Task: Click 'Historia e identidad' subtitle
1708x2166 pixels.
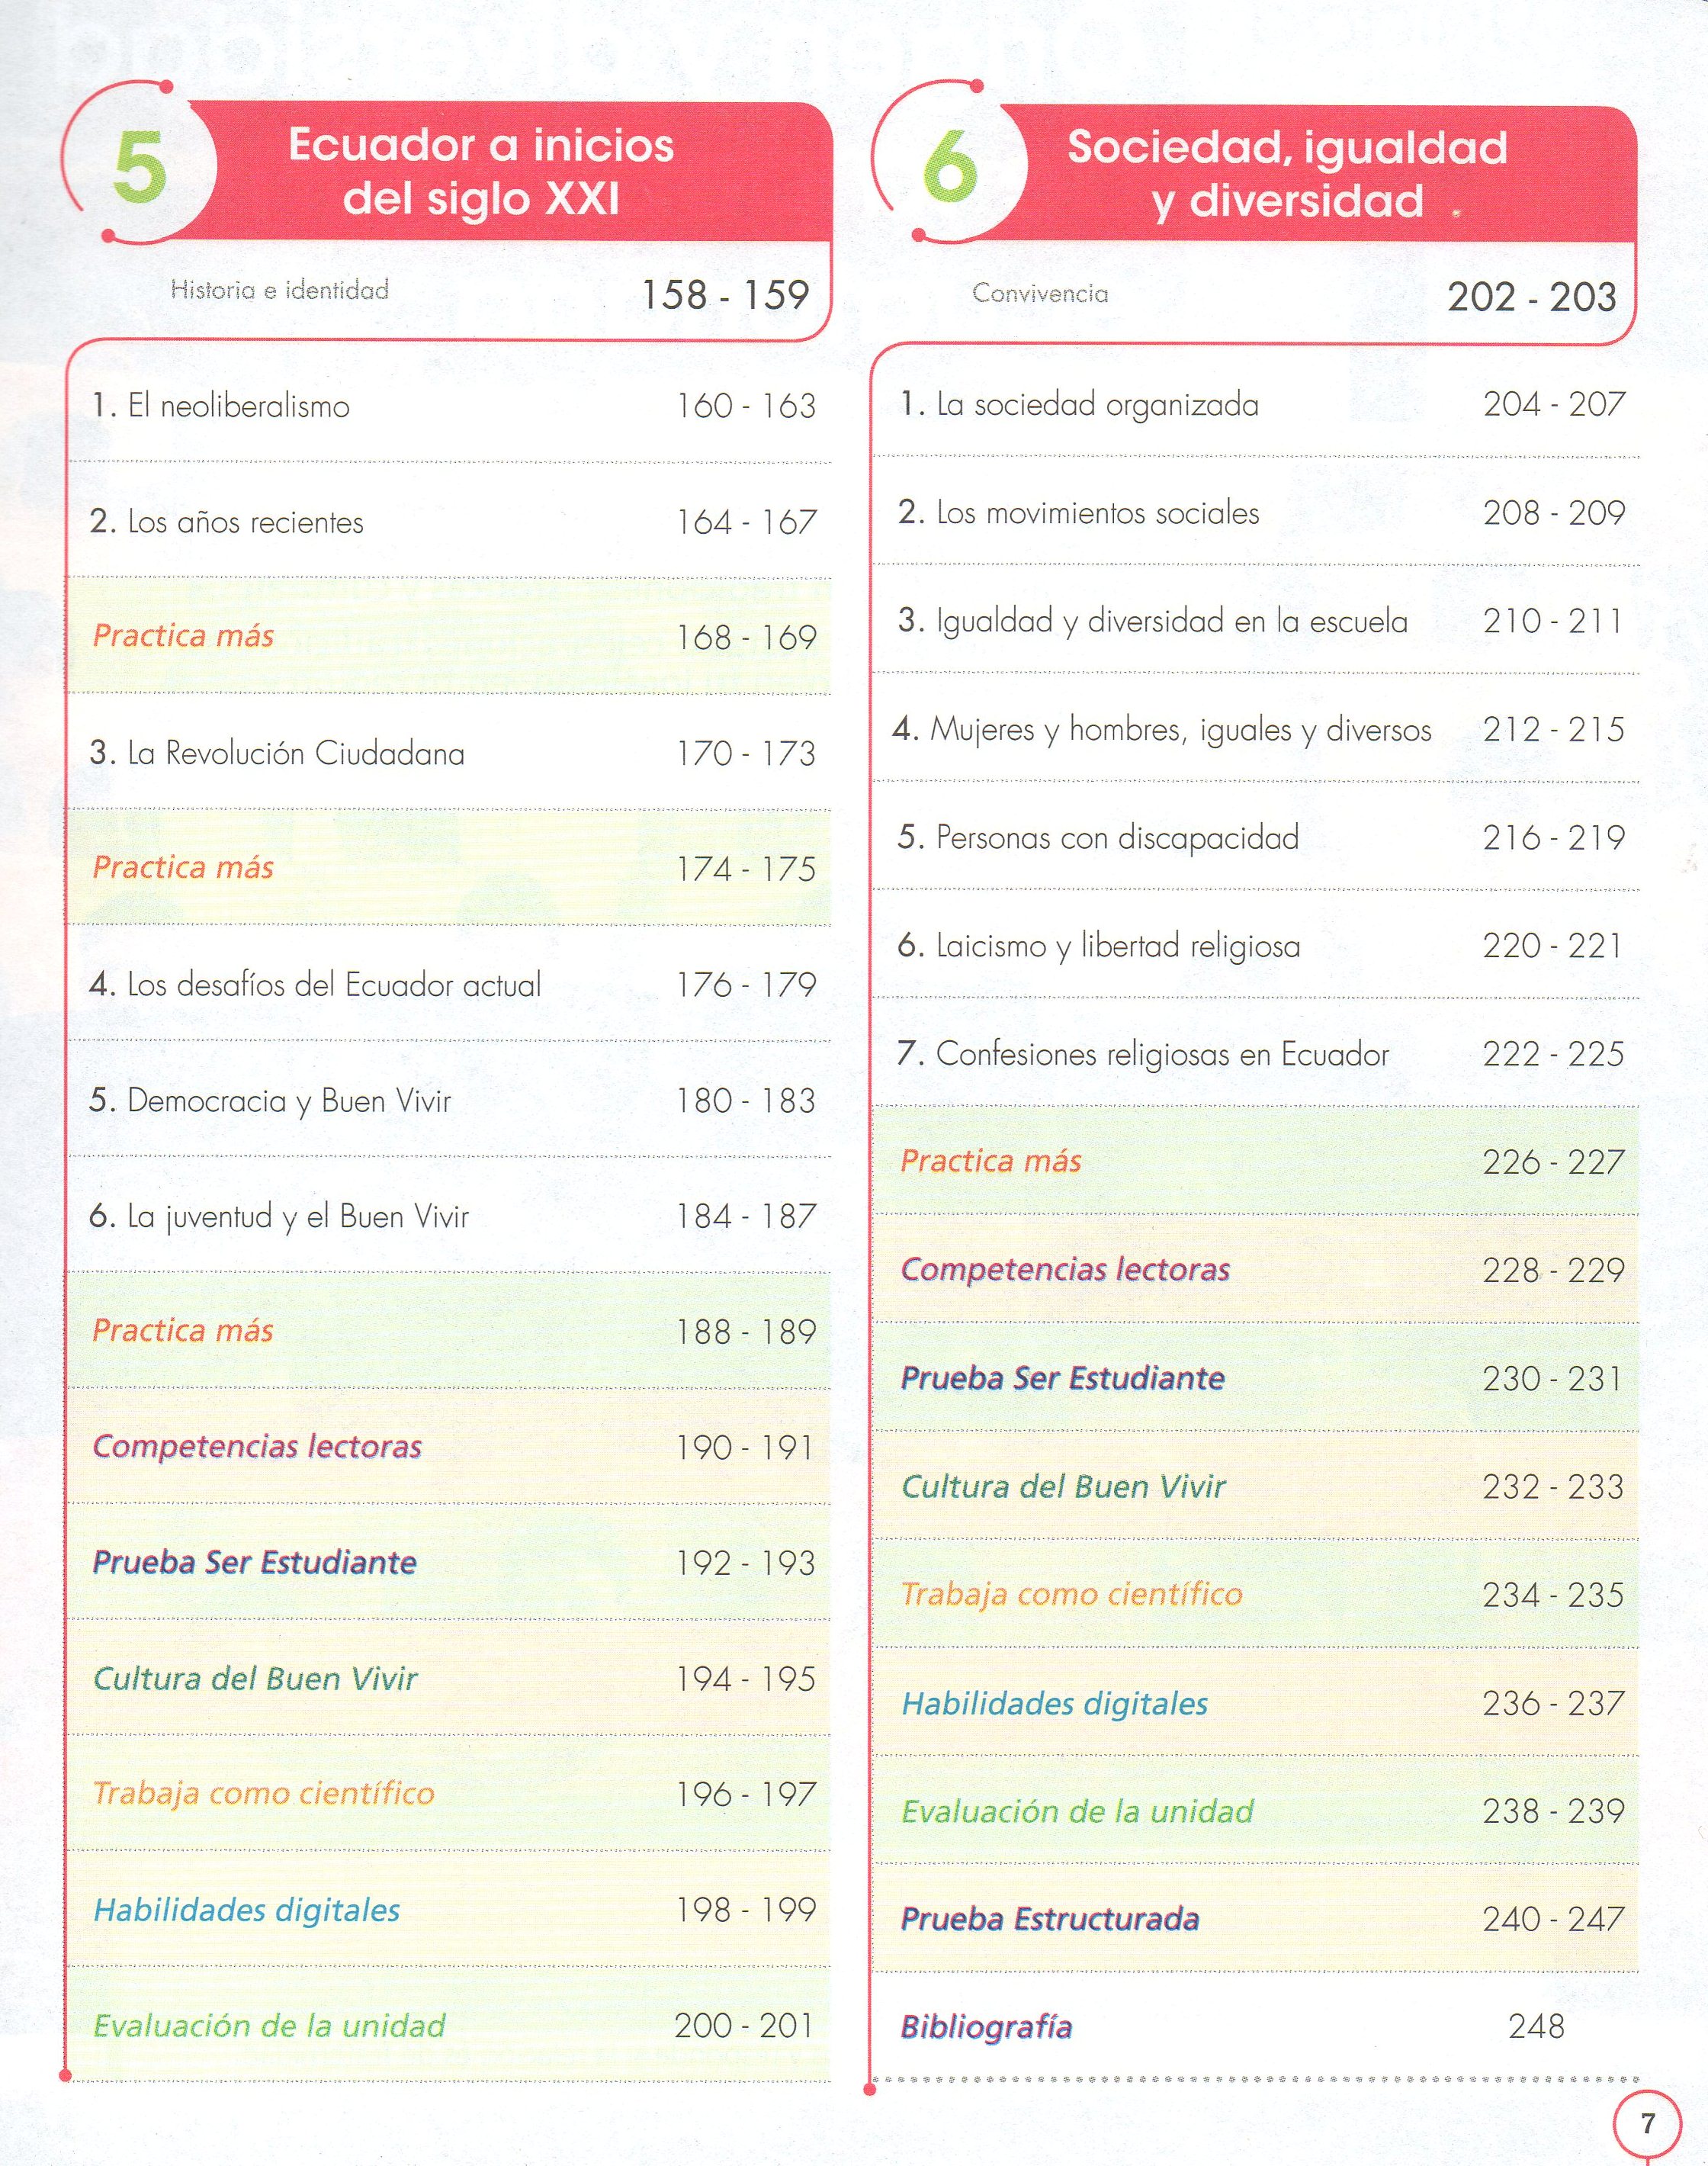Action: coord(279,291)
